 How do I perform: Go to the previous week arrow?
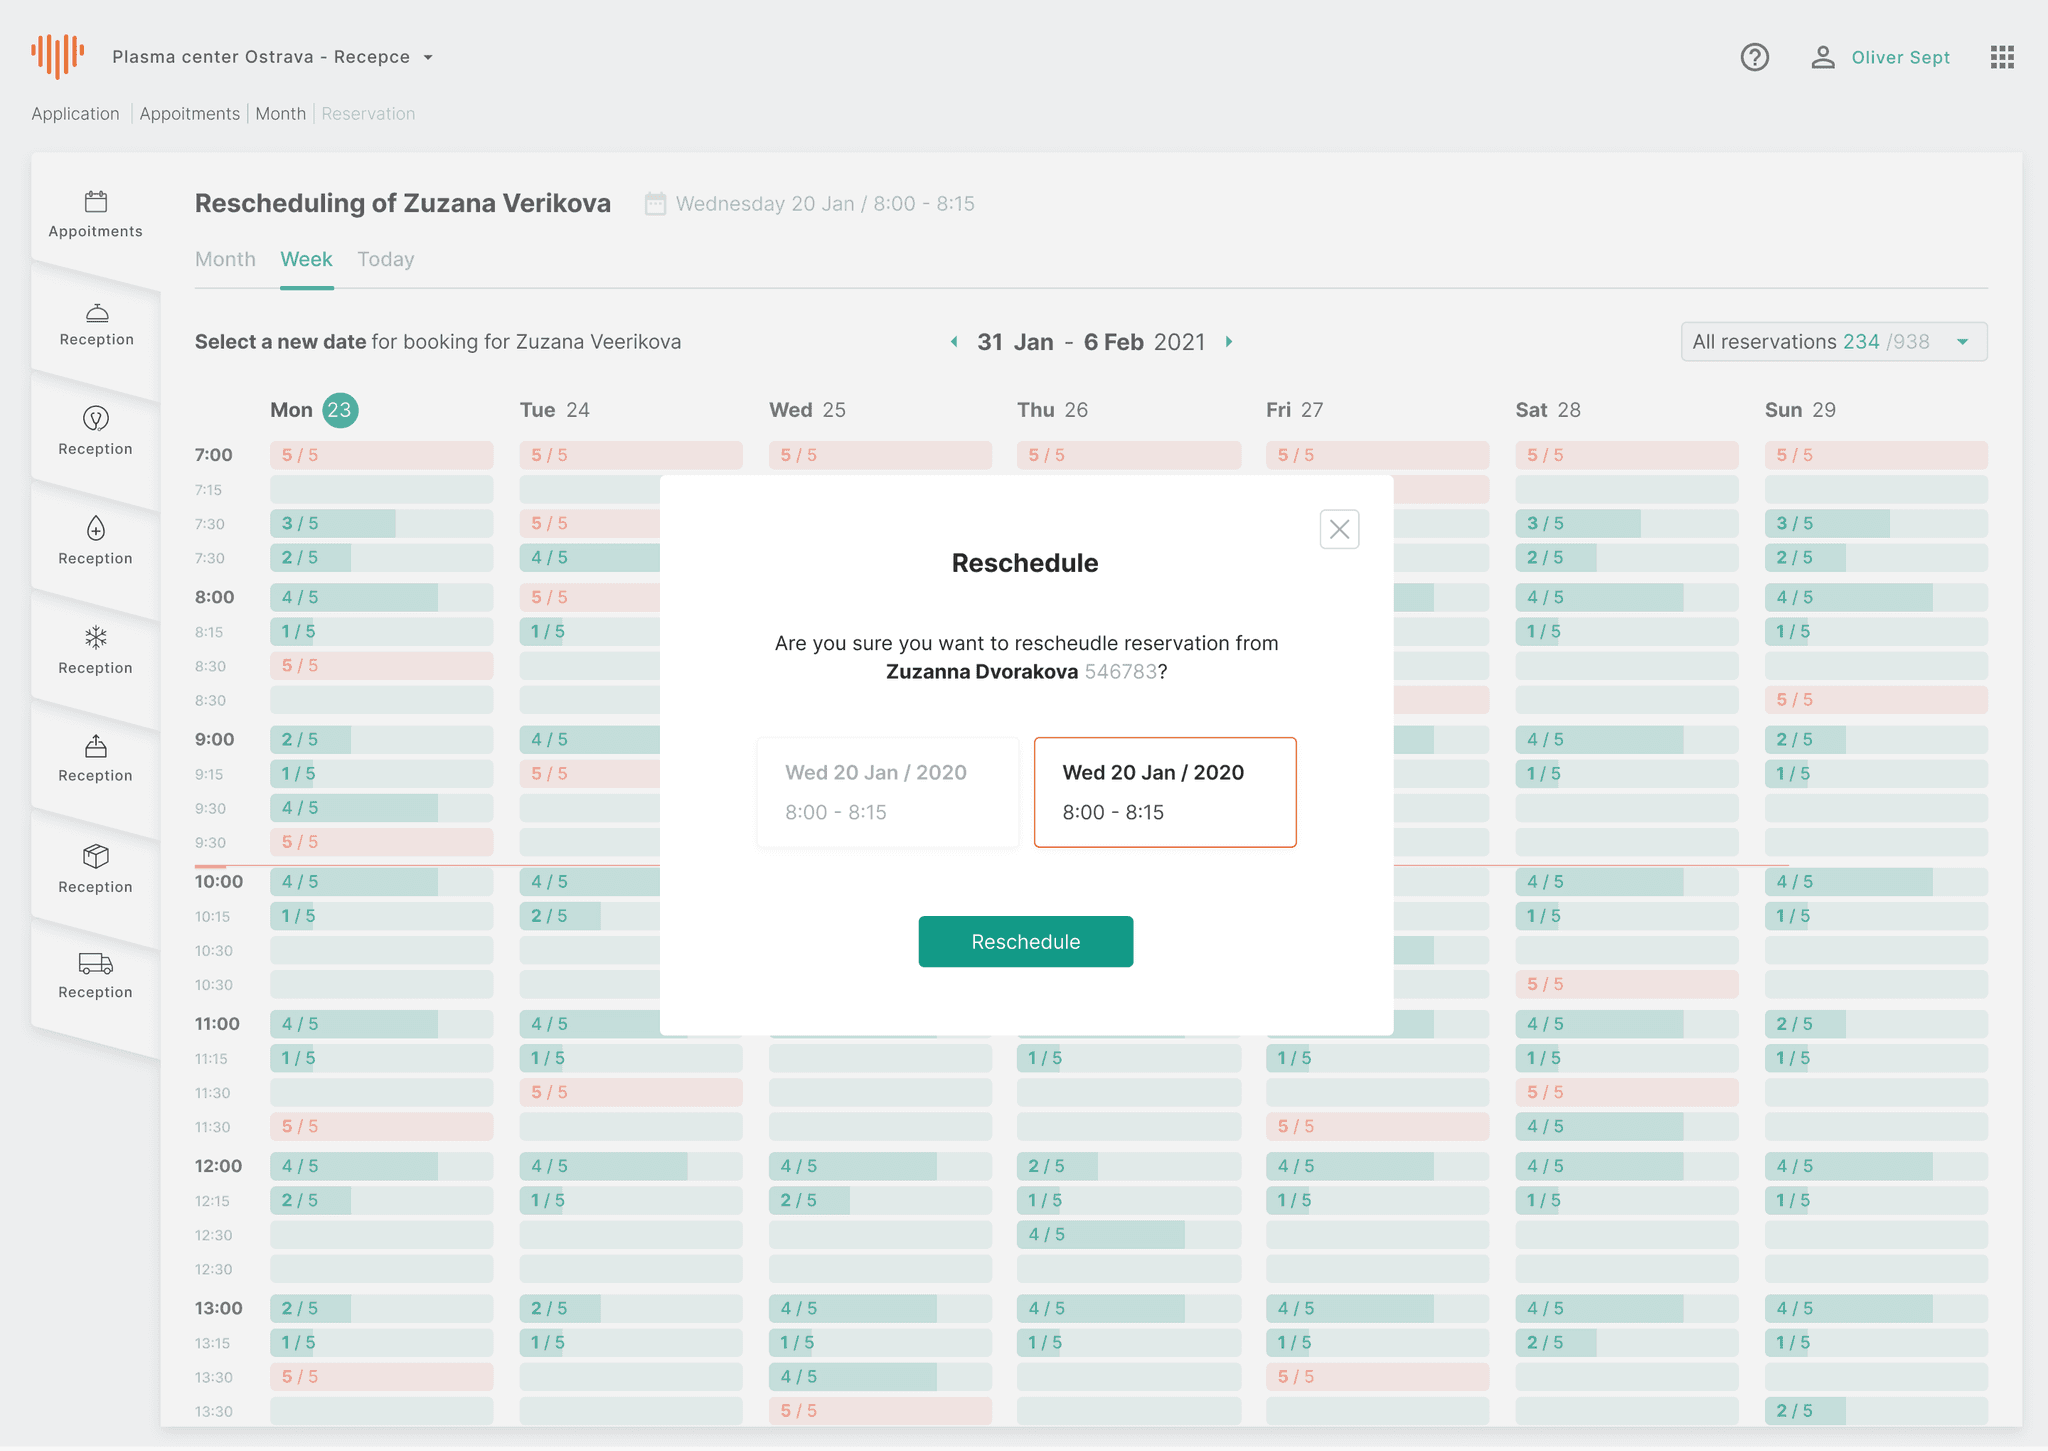click(954, 342)
